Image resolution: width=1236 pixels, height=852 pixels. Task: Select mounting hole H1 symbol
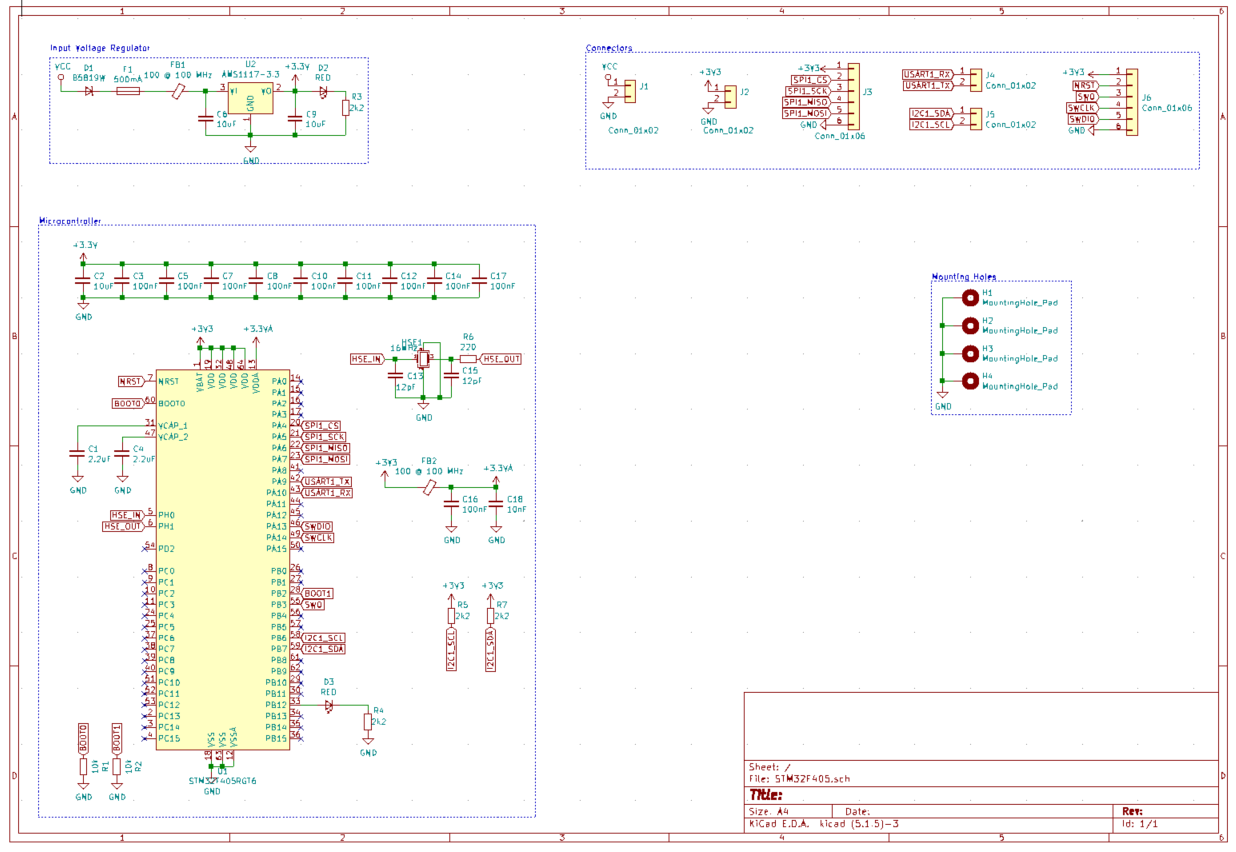click(968, 297)
